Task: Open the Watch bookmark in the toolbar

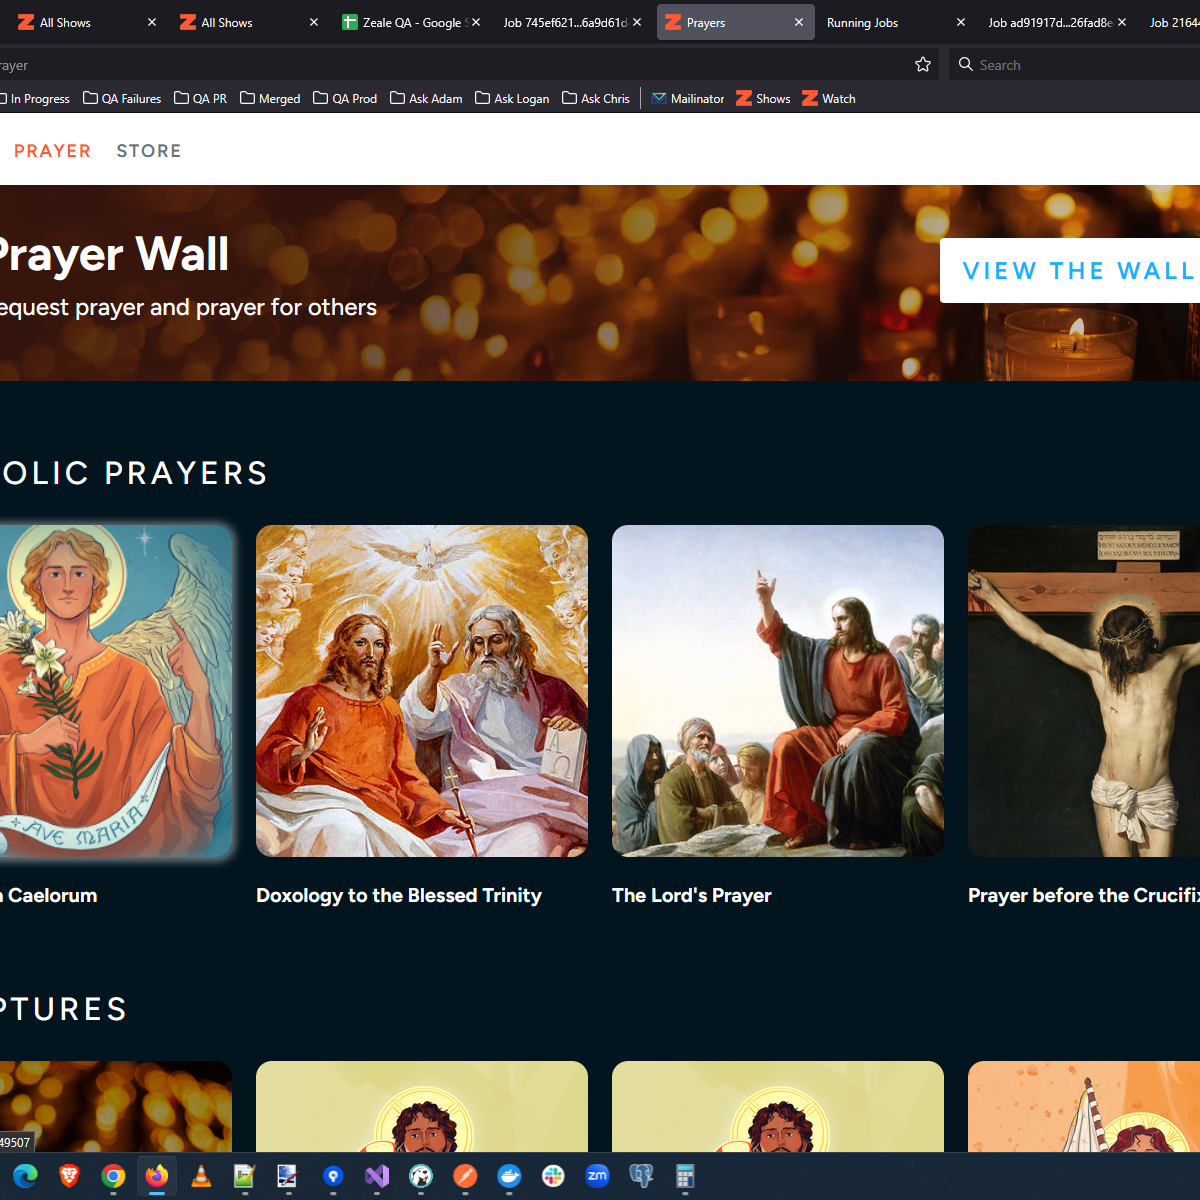Action: click(829, 99)
